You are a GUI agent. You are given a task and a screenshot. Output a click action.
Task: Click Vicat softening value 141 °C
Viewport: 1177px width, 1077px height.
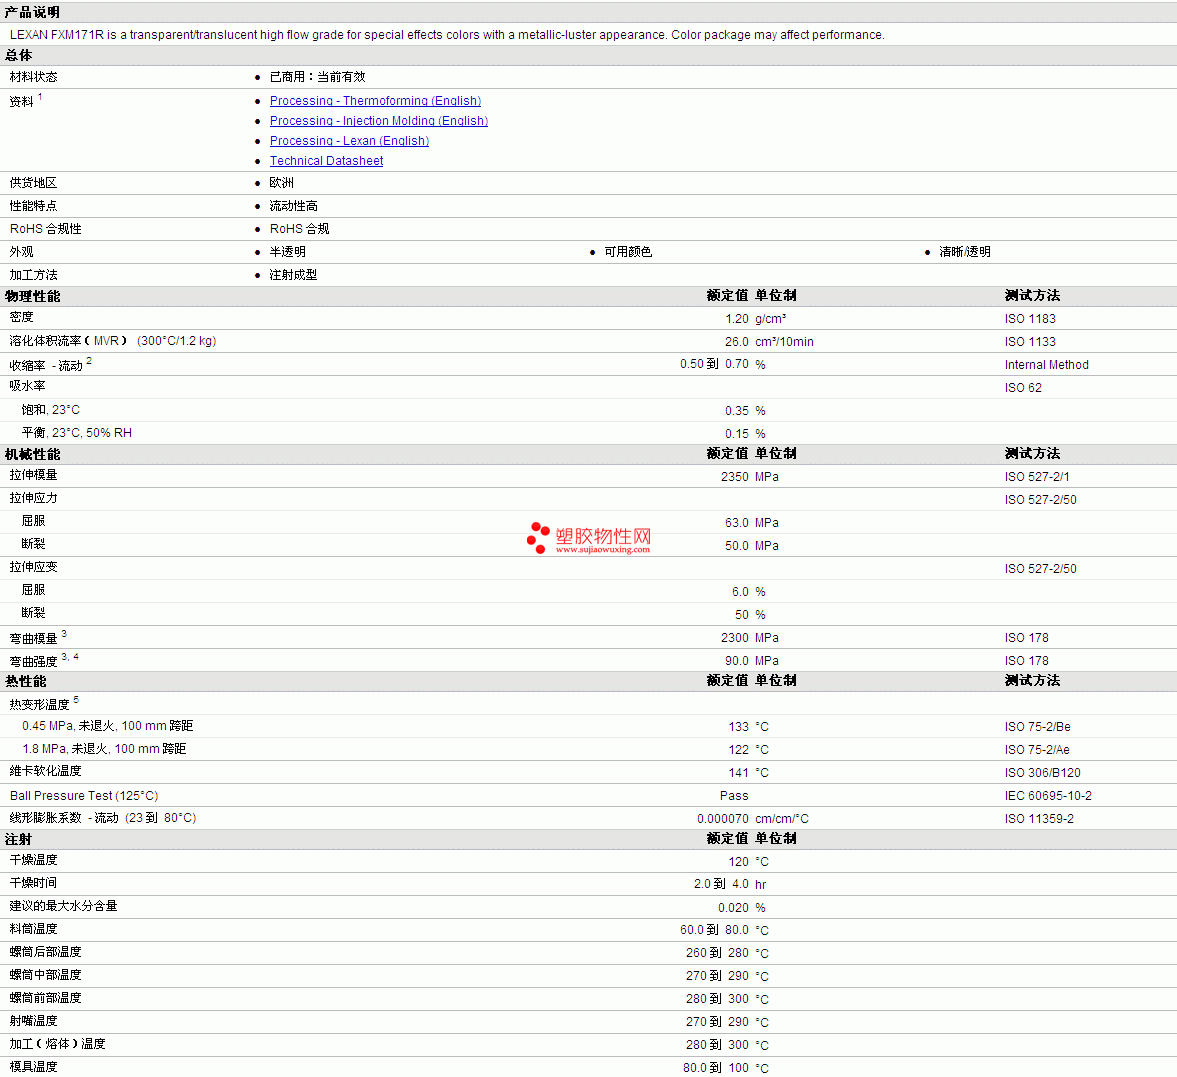[x=748, y=772]
